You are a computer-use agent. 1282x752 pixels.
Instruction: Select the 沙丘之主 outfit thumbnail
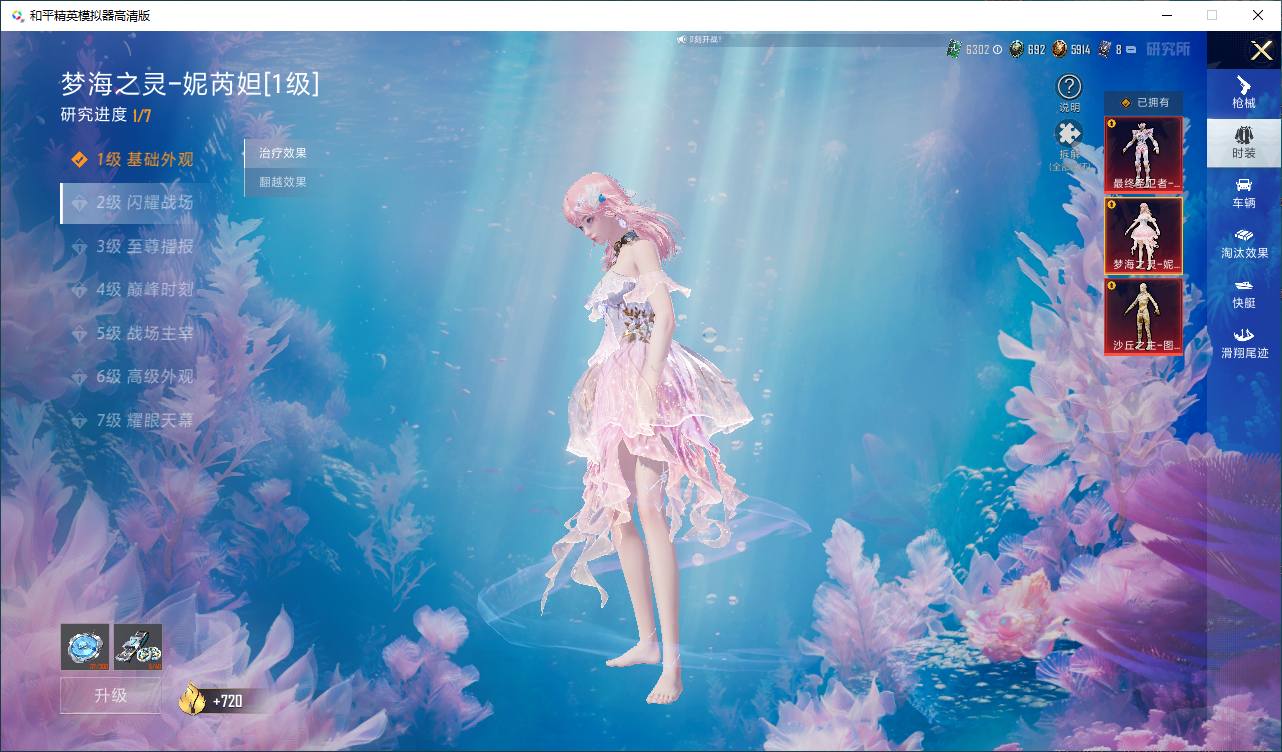click(x=1143, y=316)
